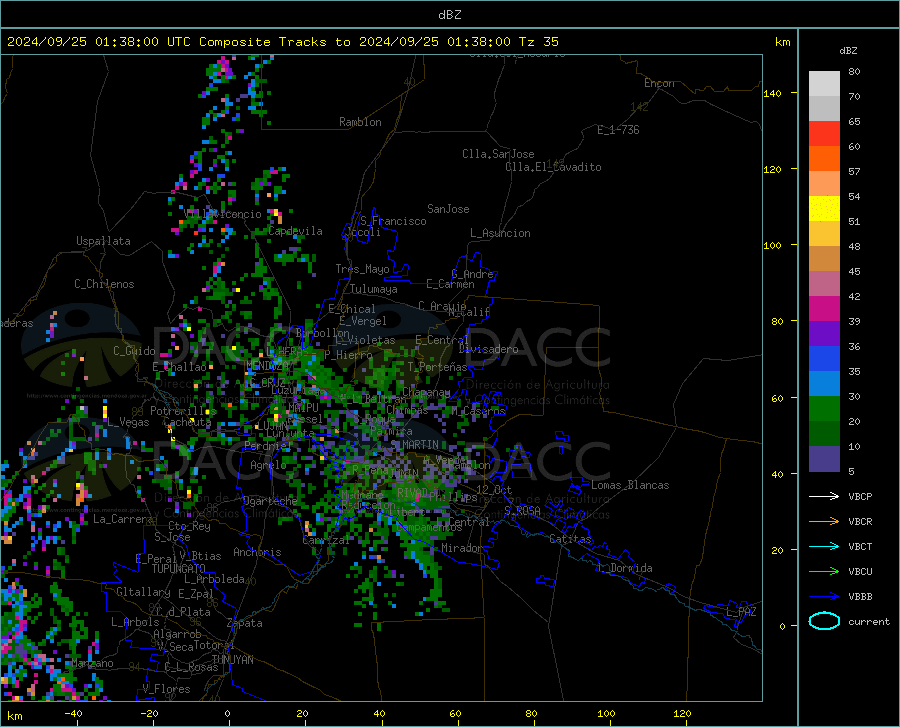Viewport: 900px width, 727px height.
Task: Select the orange 60 dBZ legend swatch
Action: 824,158
